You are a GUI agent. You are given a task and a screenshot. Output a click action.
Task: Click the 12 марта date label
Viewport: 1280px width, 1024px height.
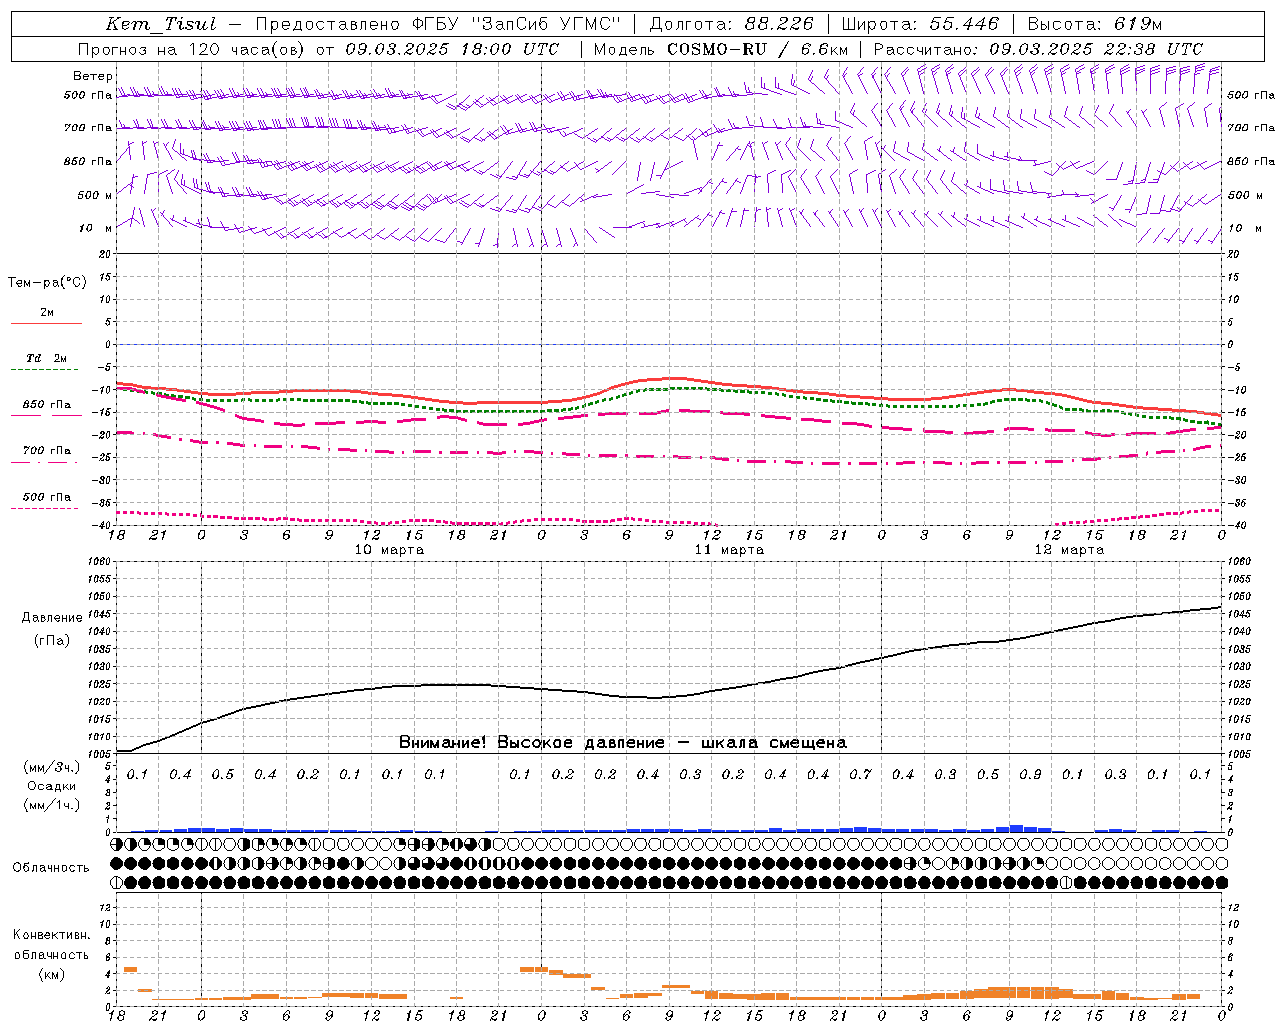point(1069,550)
